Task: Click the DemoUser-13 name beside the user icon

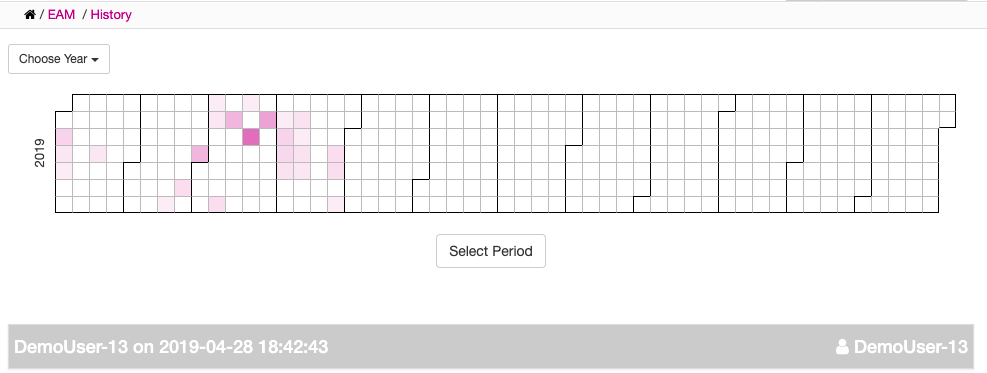Action: coord(911,347)
